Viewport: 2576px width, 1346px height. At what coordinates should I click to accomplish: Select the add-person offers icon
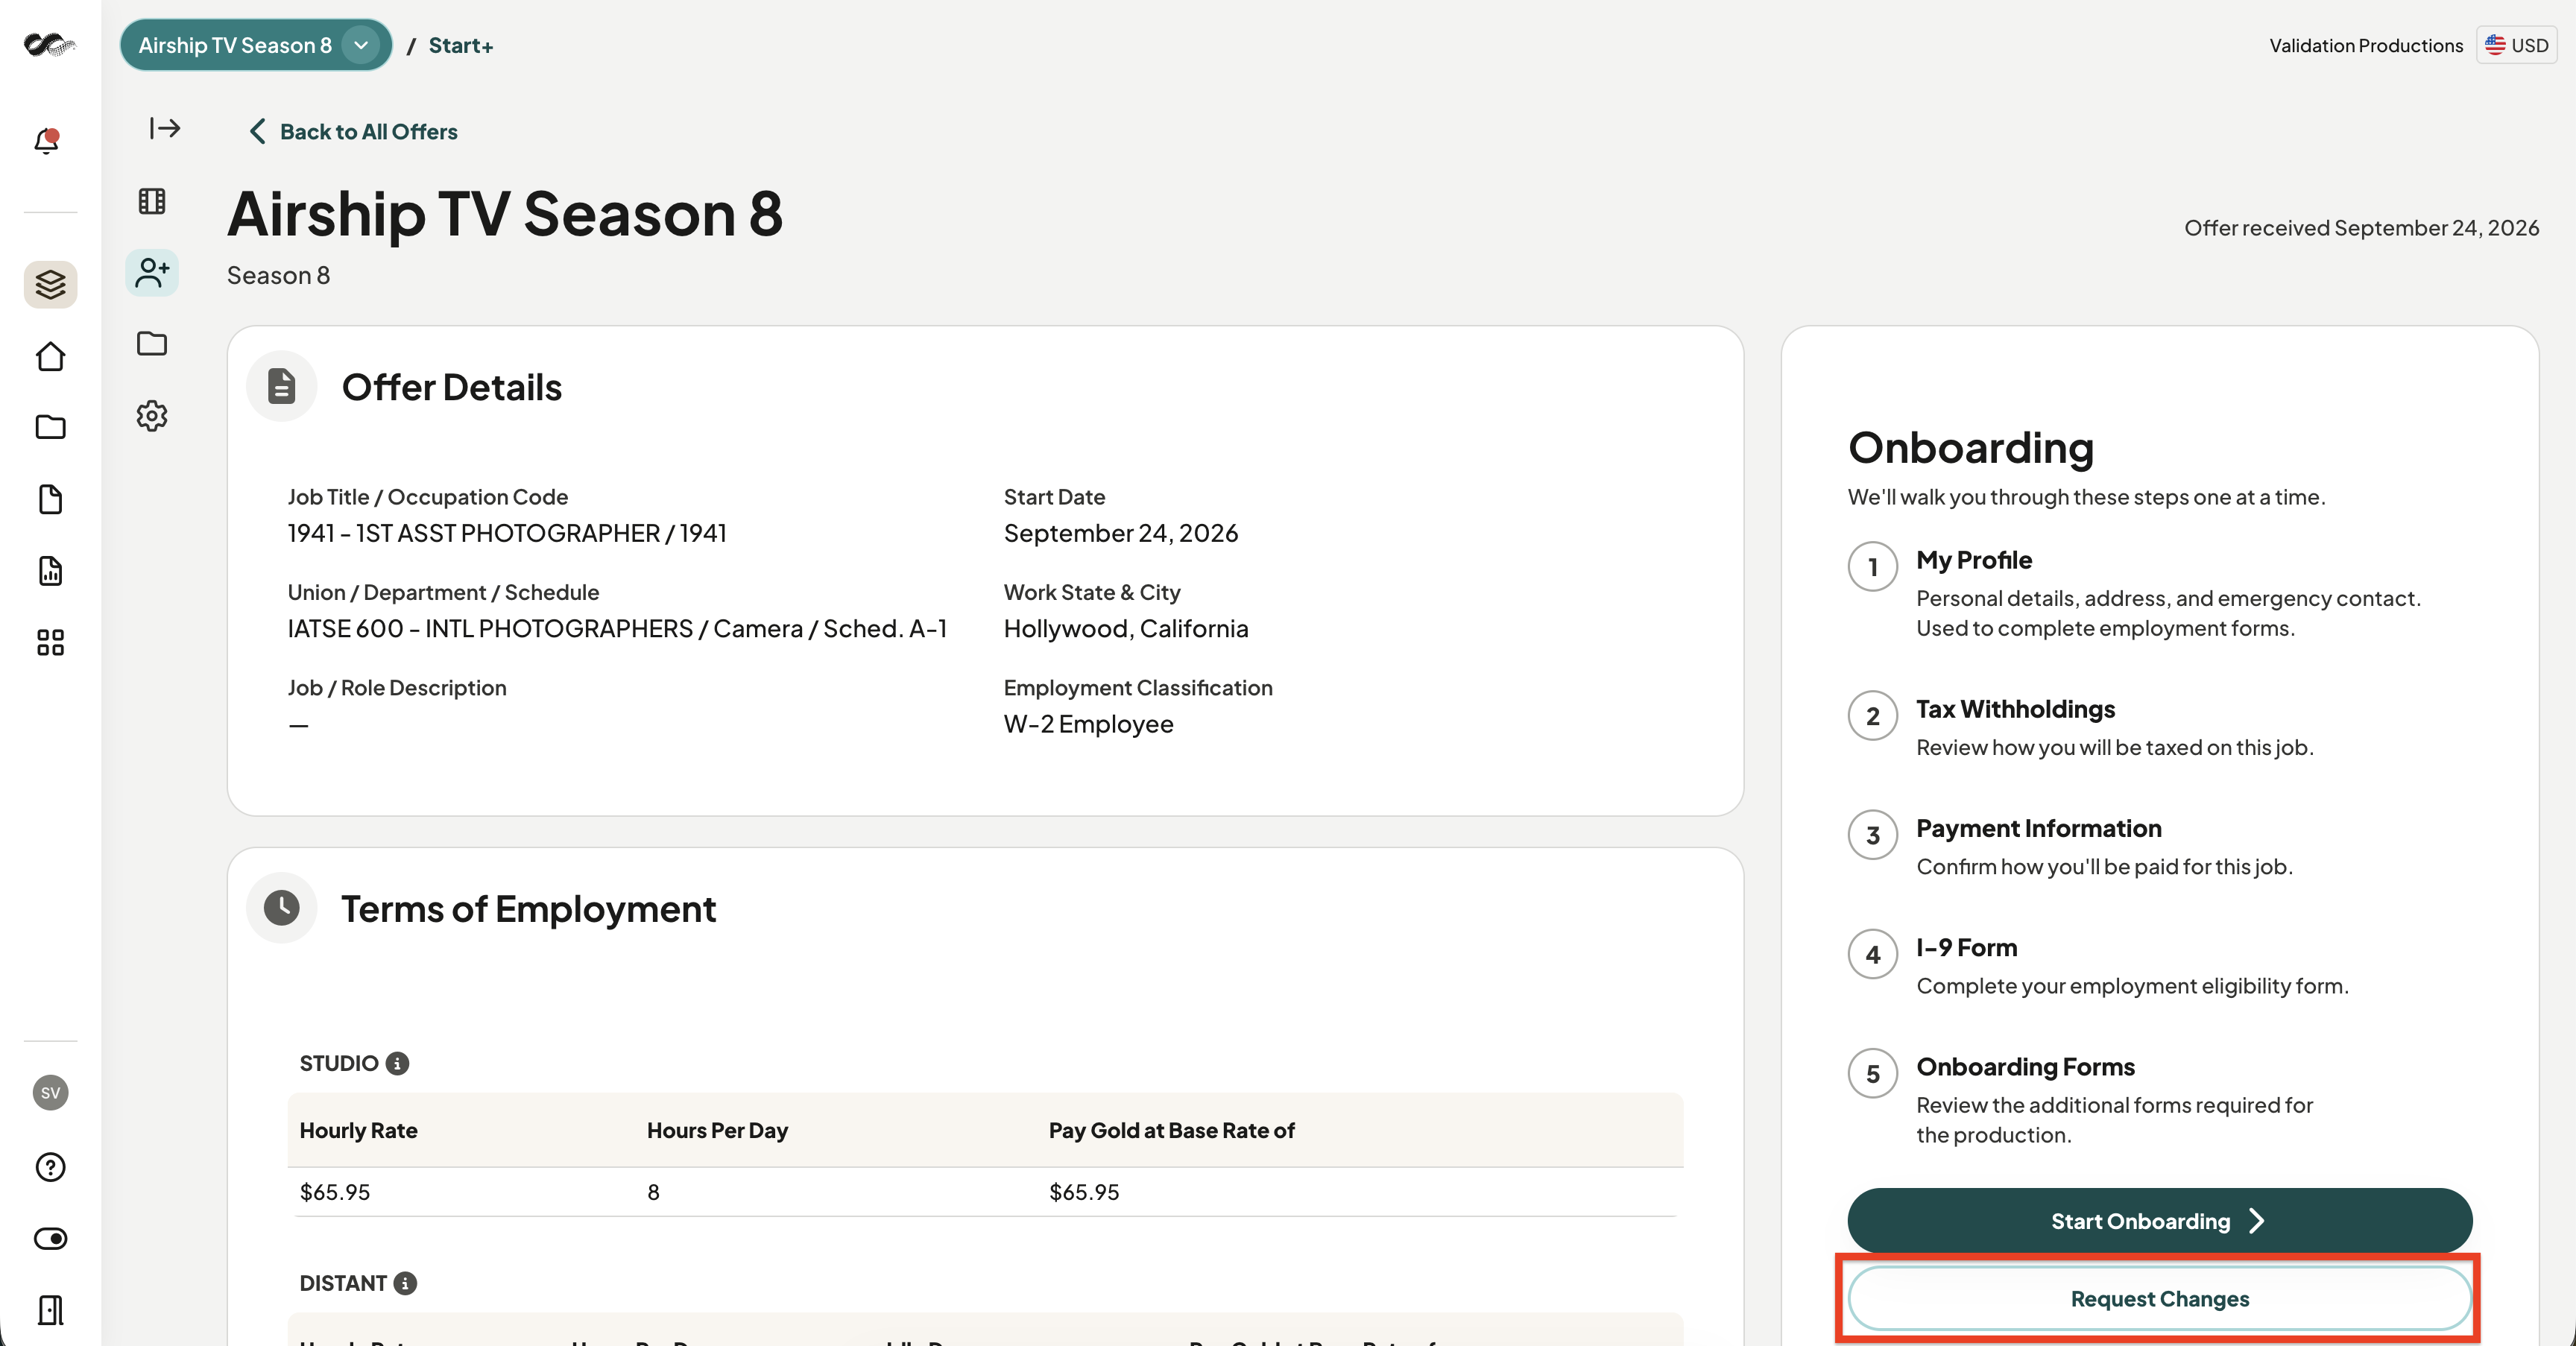pyautogui.click(x=152, y=273)
